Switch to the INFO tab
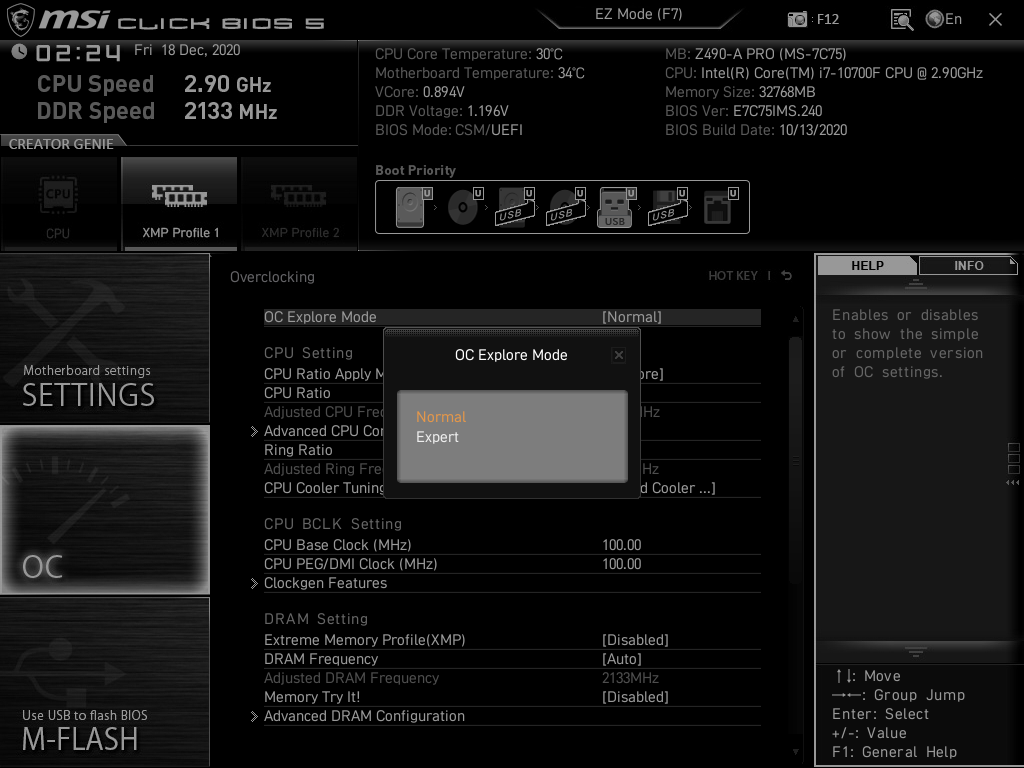The width and height of the screenshot is (1024, 768). click(968, 265)
